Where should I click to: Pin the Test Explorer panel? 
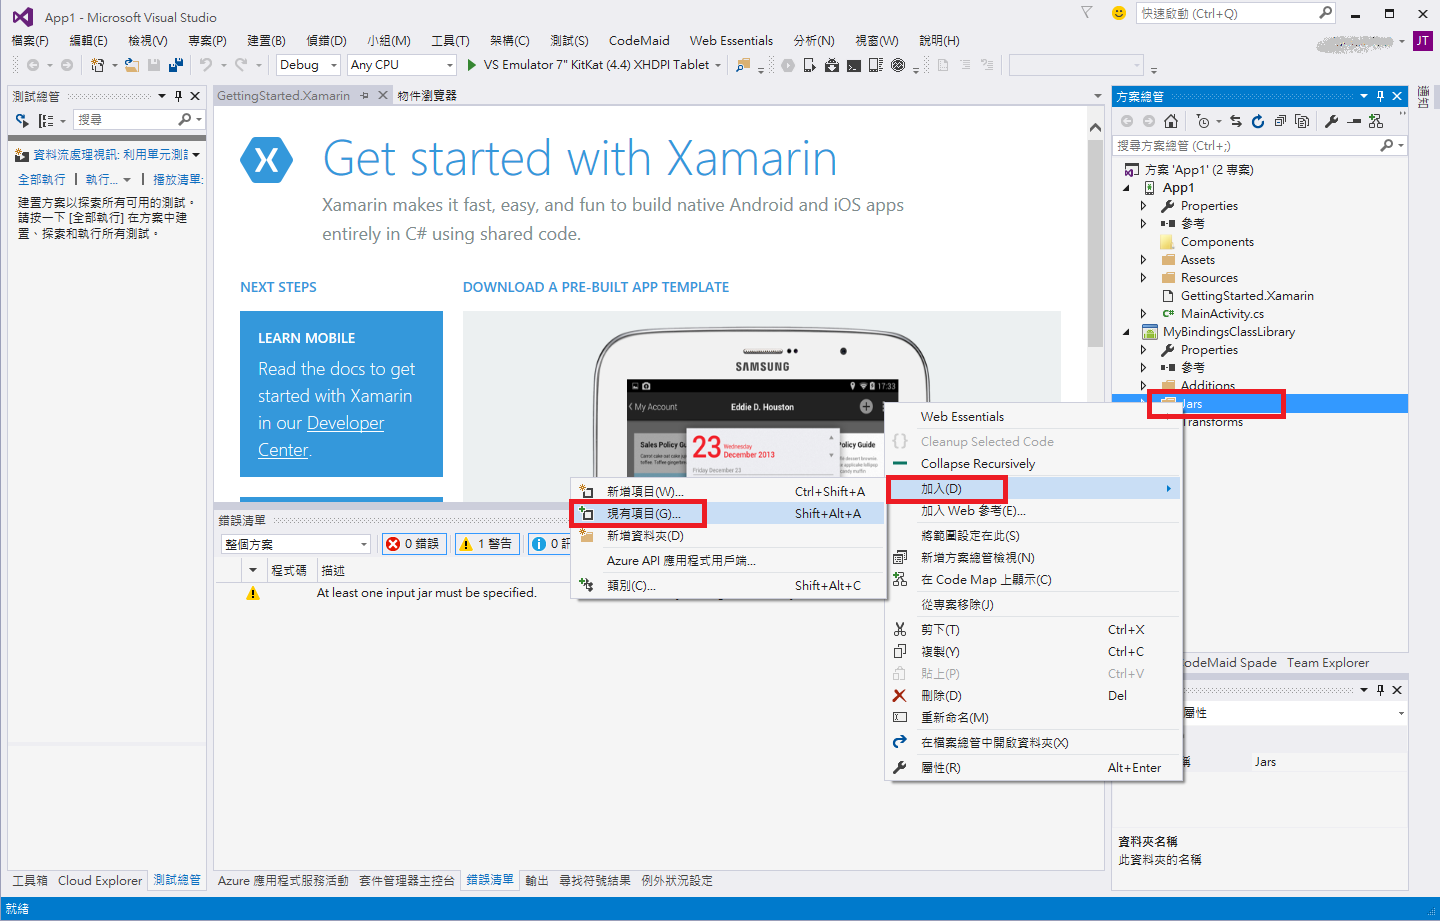pos(178,96)
